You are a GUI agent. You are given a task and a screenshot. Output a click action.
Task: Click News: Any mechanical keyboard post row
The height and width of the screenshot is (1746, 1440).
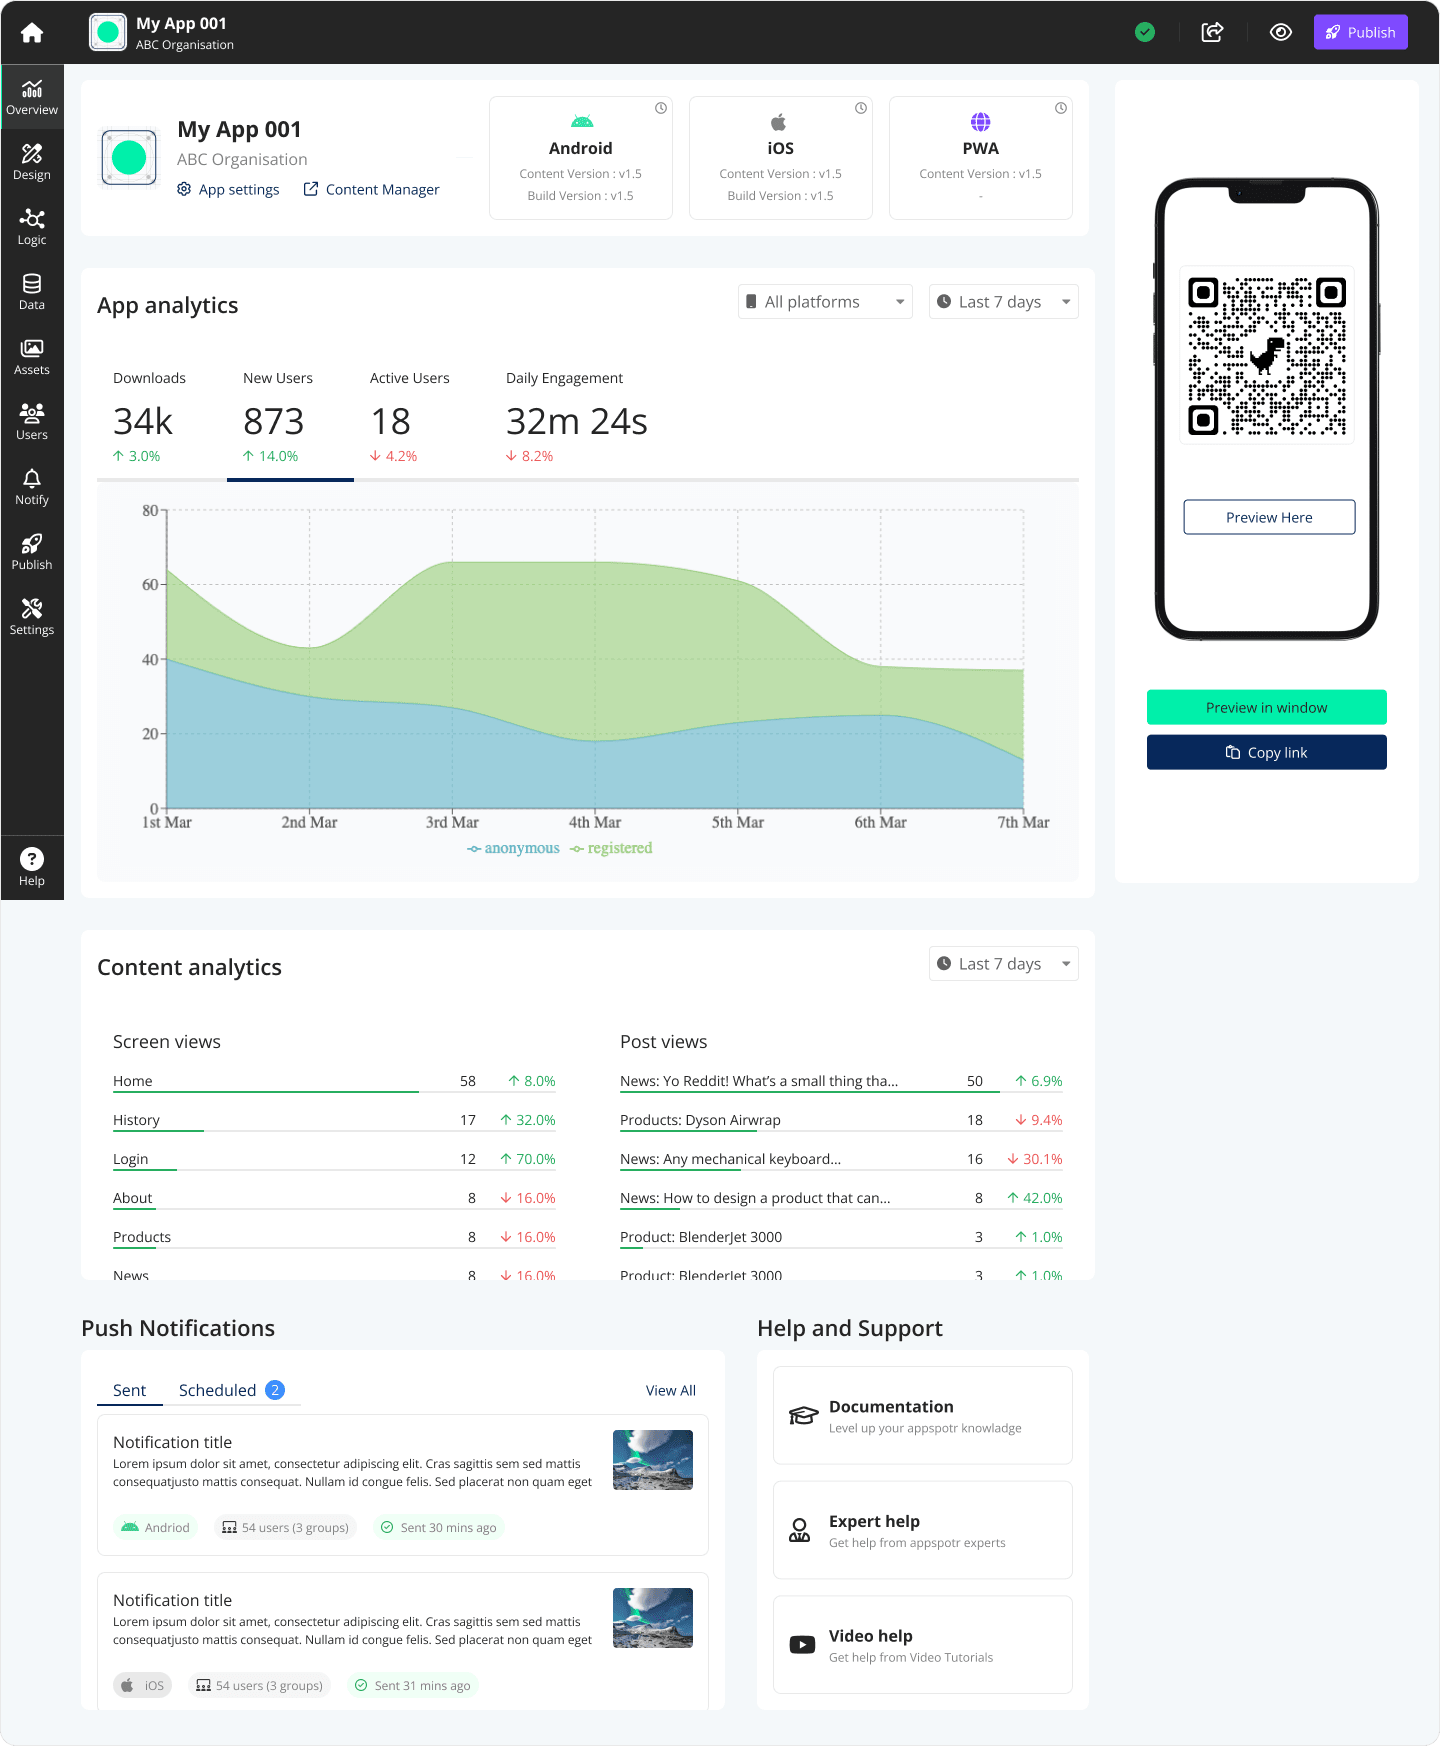coord(841,1159)
